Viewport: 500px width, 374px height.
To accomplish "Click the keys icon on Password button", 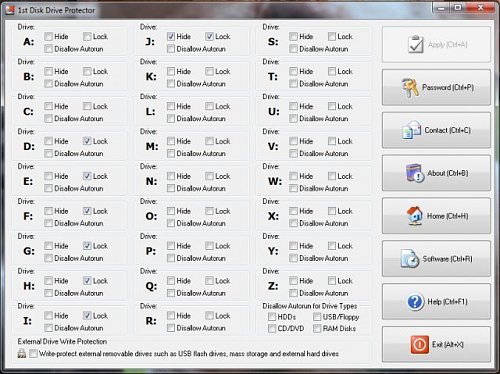I will pyautogui.click(x=410, y=88).
